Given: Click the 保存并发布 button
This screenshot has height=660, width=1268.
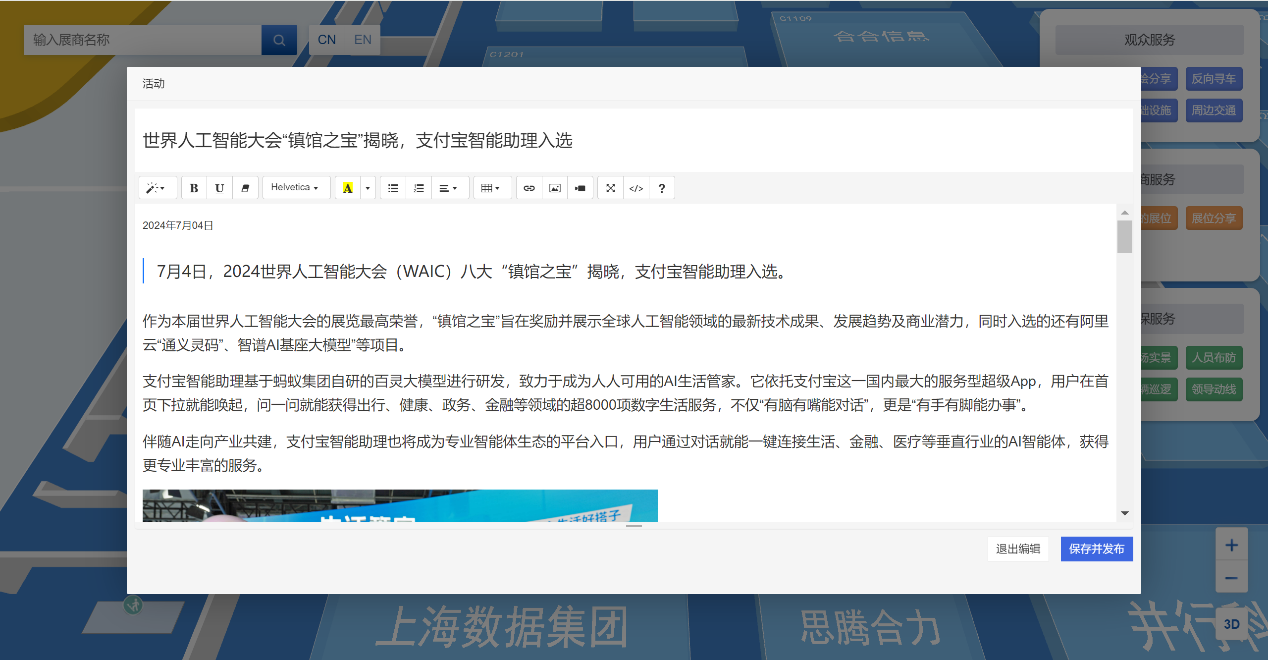Looking at the screenshot, I should tap(1096, 549).
